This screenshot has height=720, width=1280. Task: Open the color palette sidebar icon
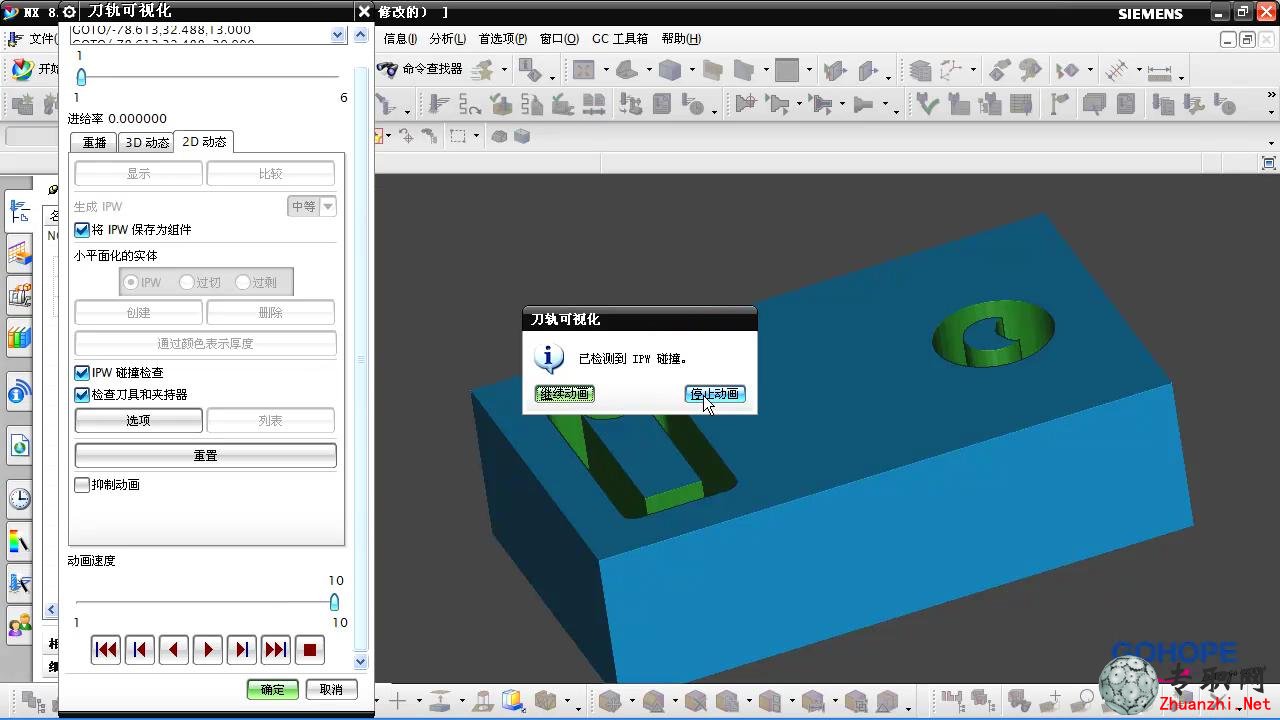click(x=19, y=542)
